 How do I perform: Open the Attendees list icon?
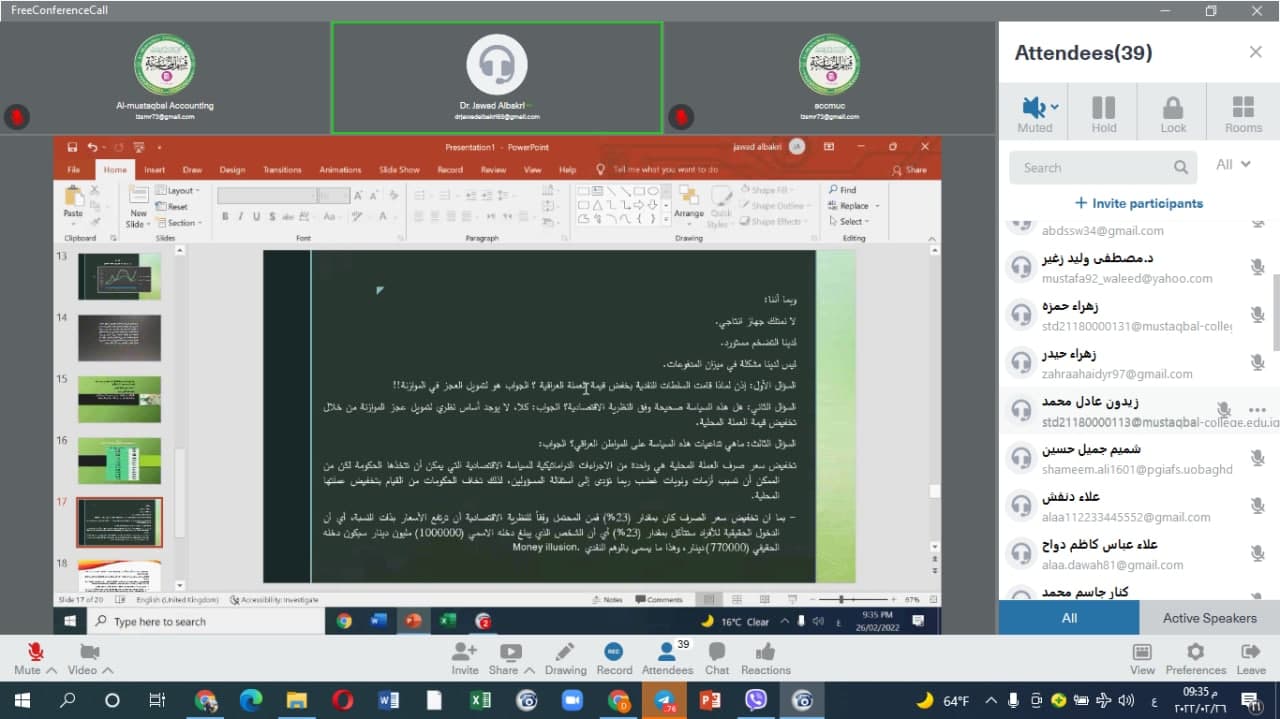[666, 652]
